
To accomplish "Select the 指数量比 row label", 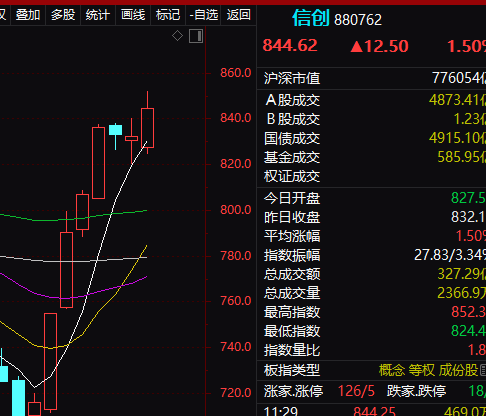I will tap(292, 350).
